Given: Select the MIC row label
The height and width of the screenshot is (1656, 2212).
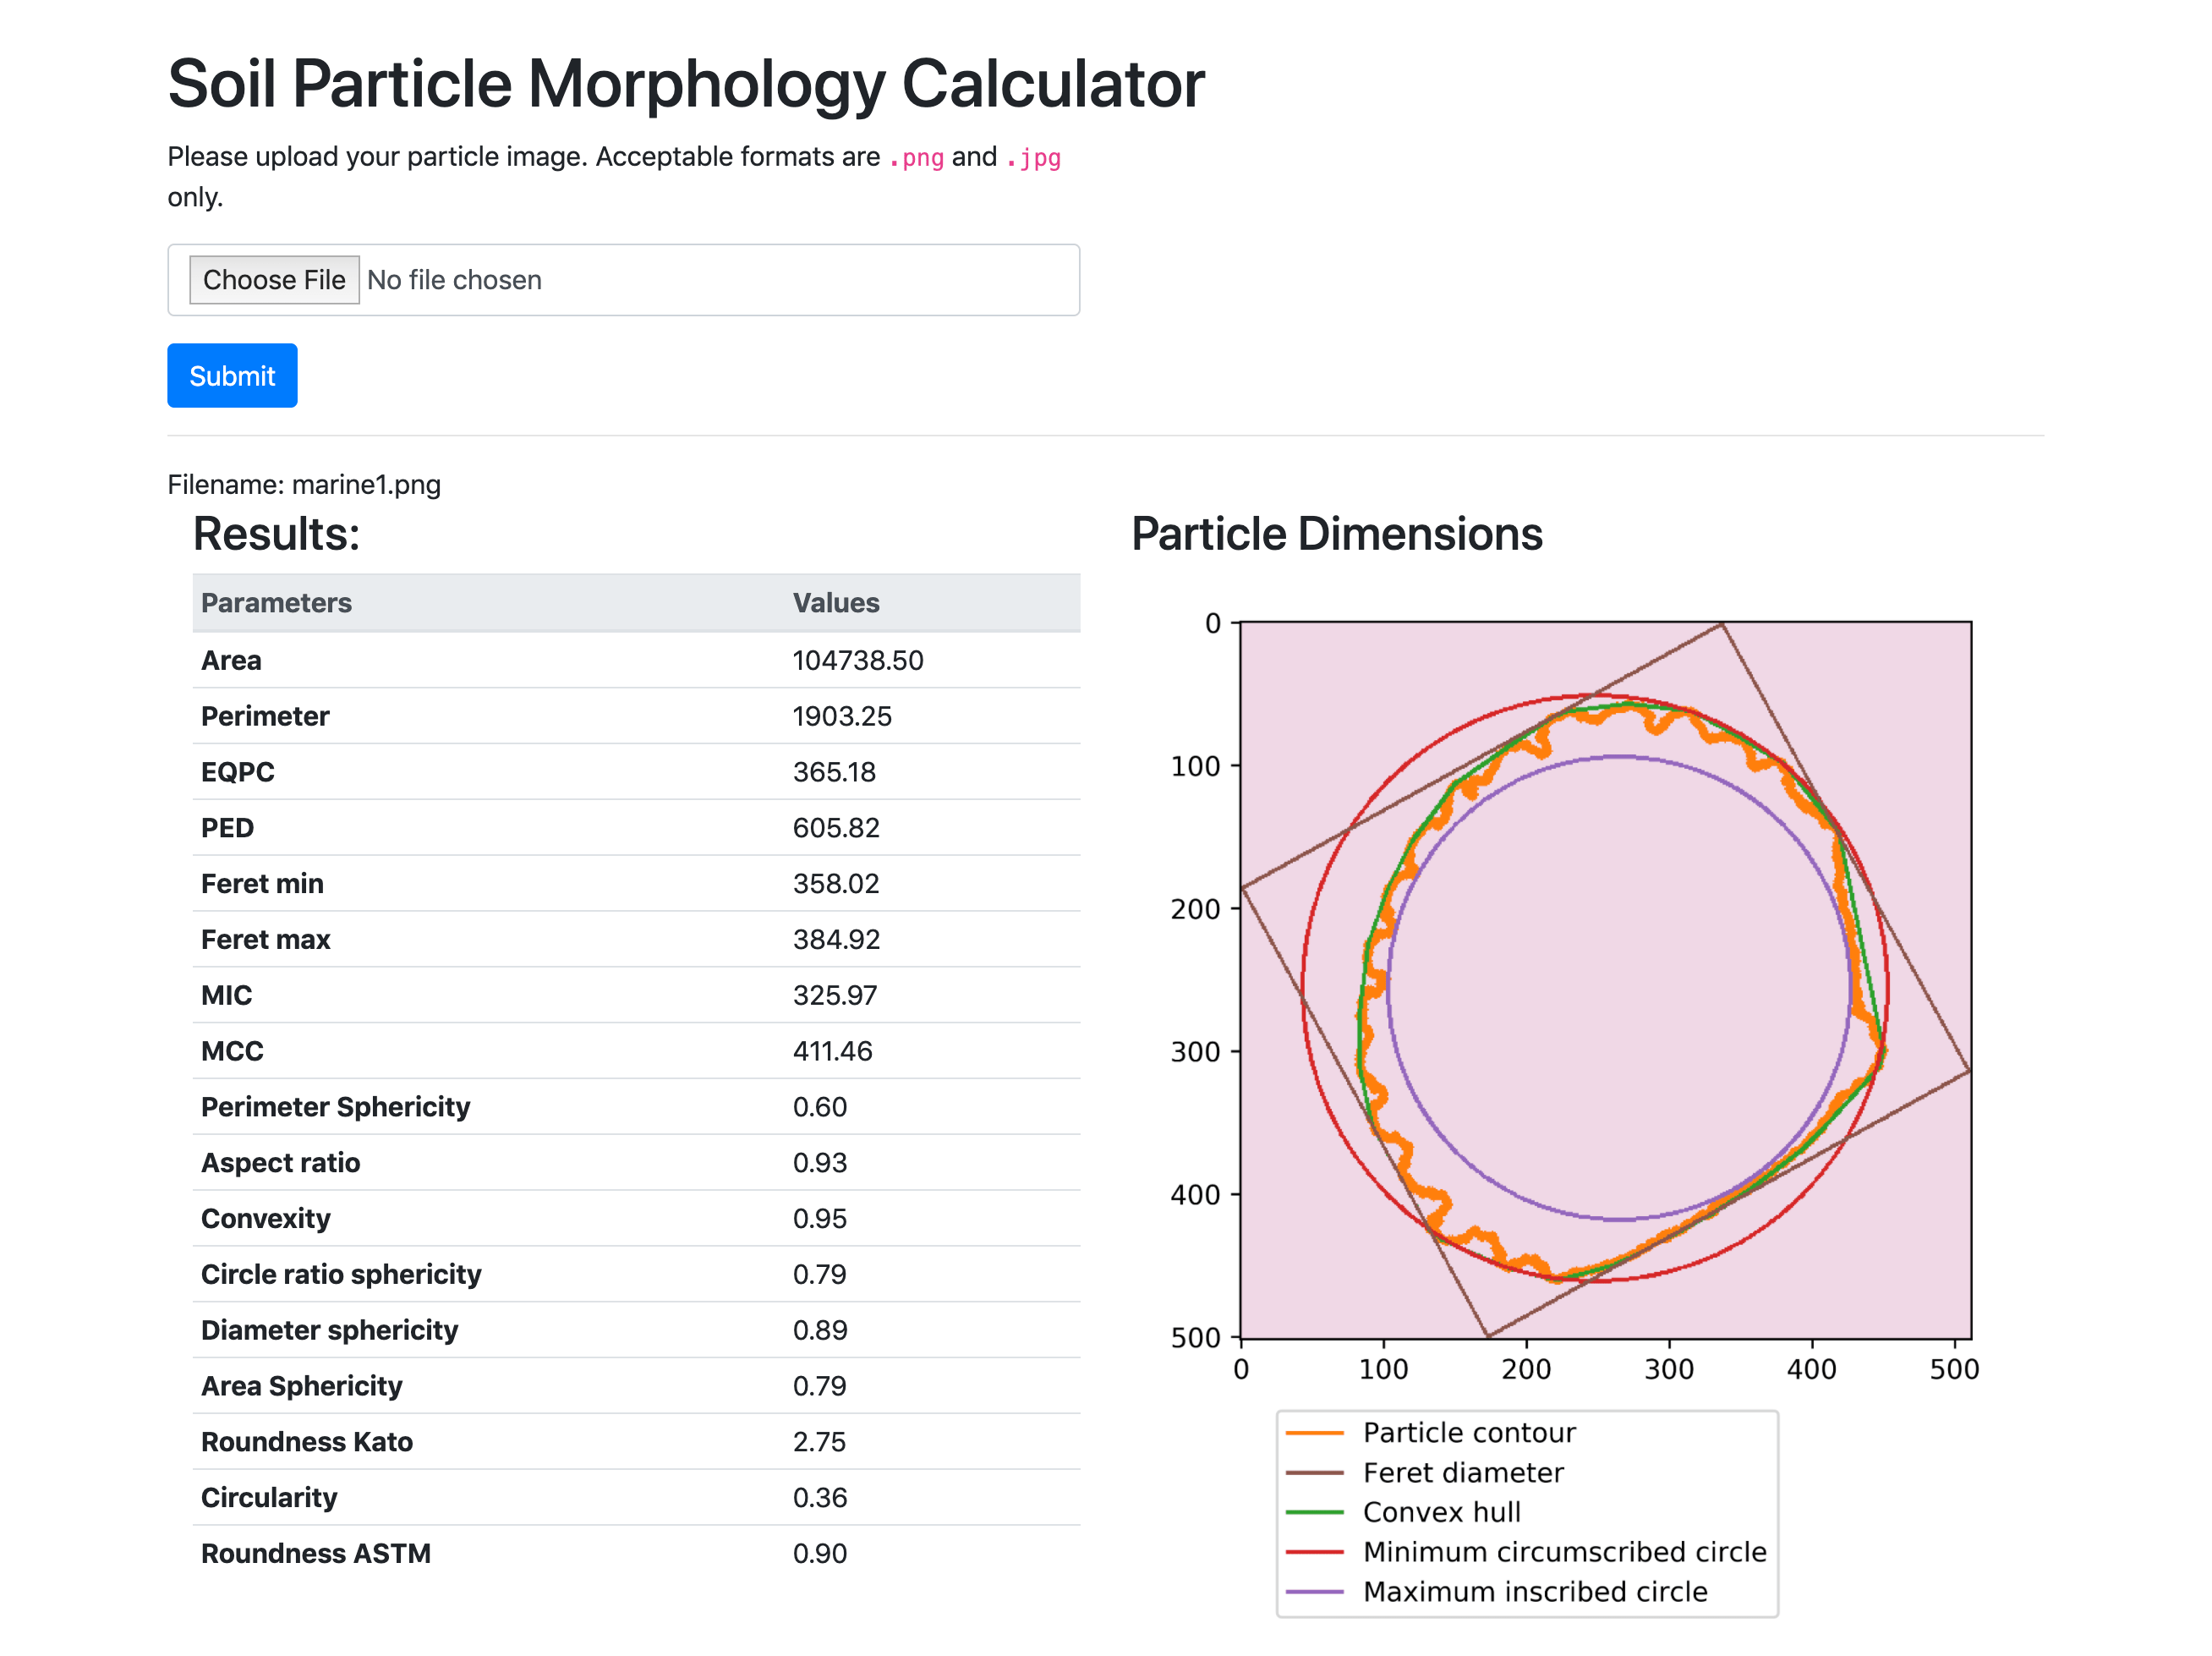Looking at the screenshot, I should tap(226, 997).
